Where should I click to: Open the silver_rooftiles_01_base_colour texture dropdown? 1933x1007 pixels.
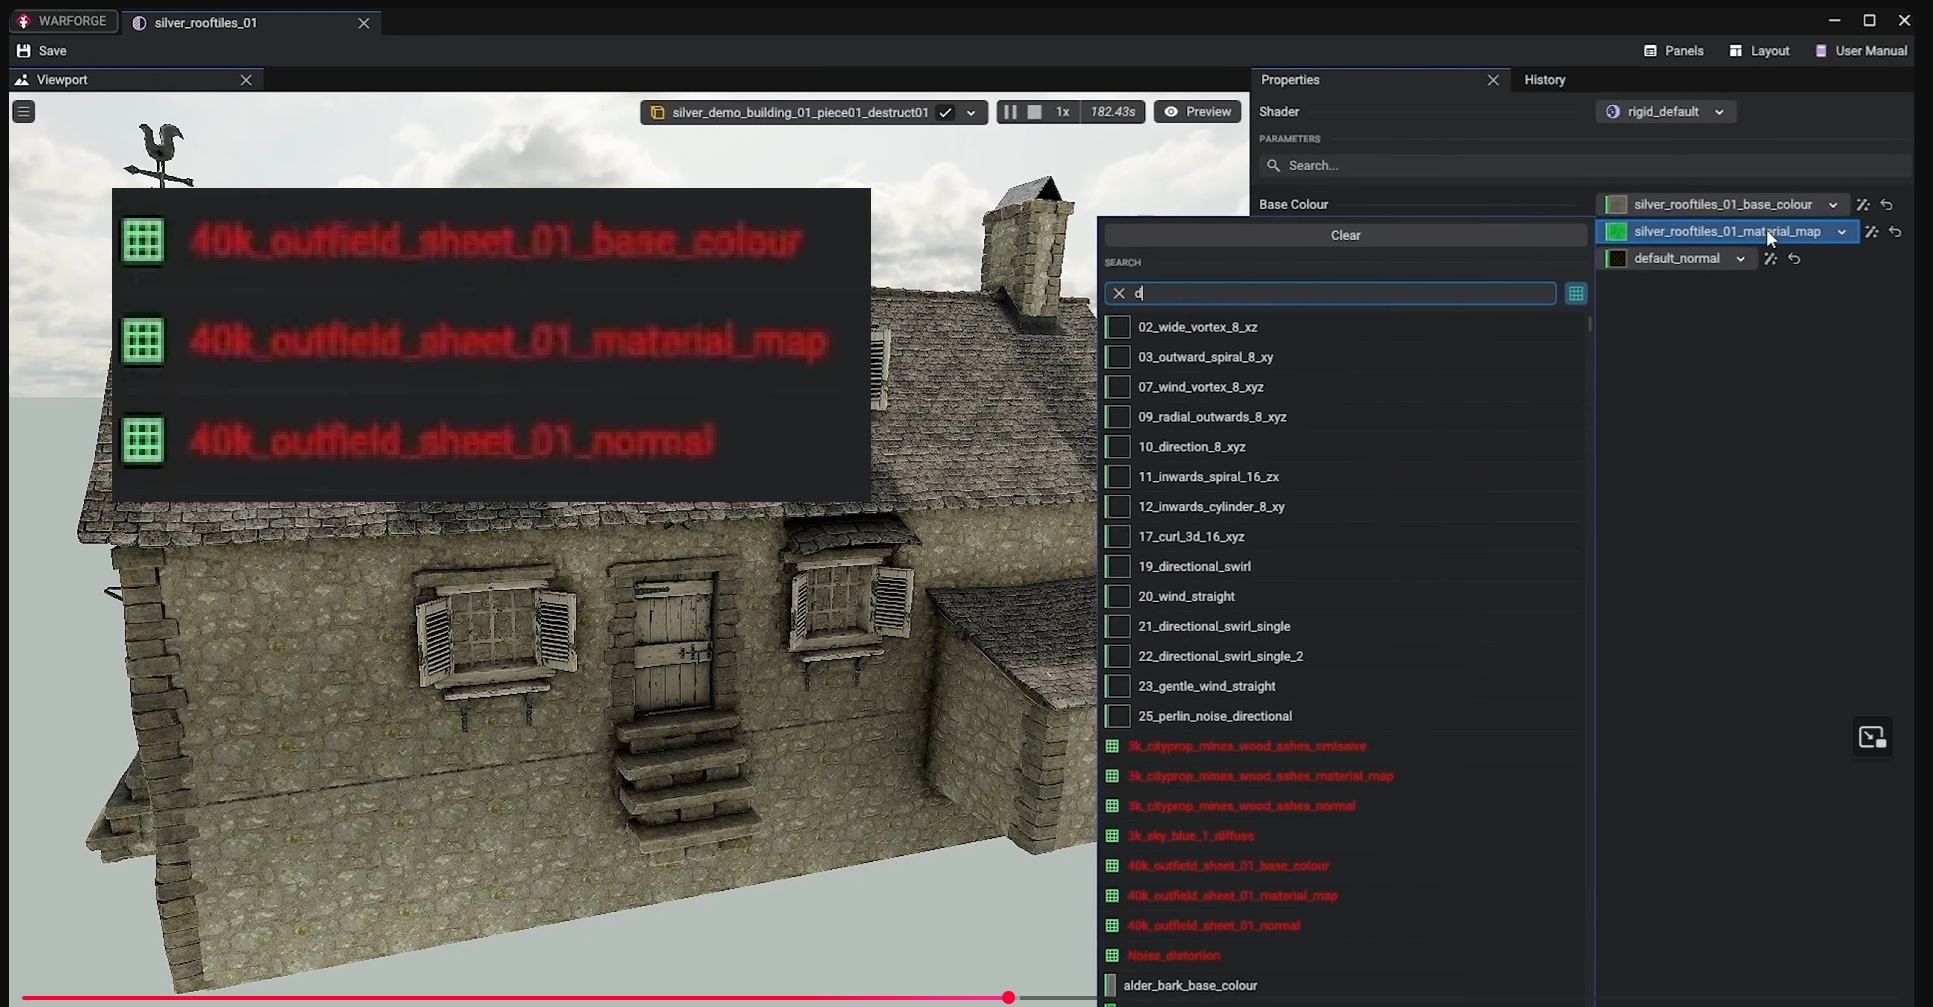click(x=1723, y=205)
